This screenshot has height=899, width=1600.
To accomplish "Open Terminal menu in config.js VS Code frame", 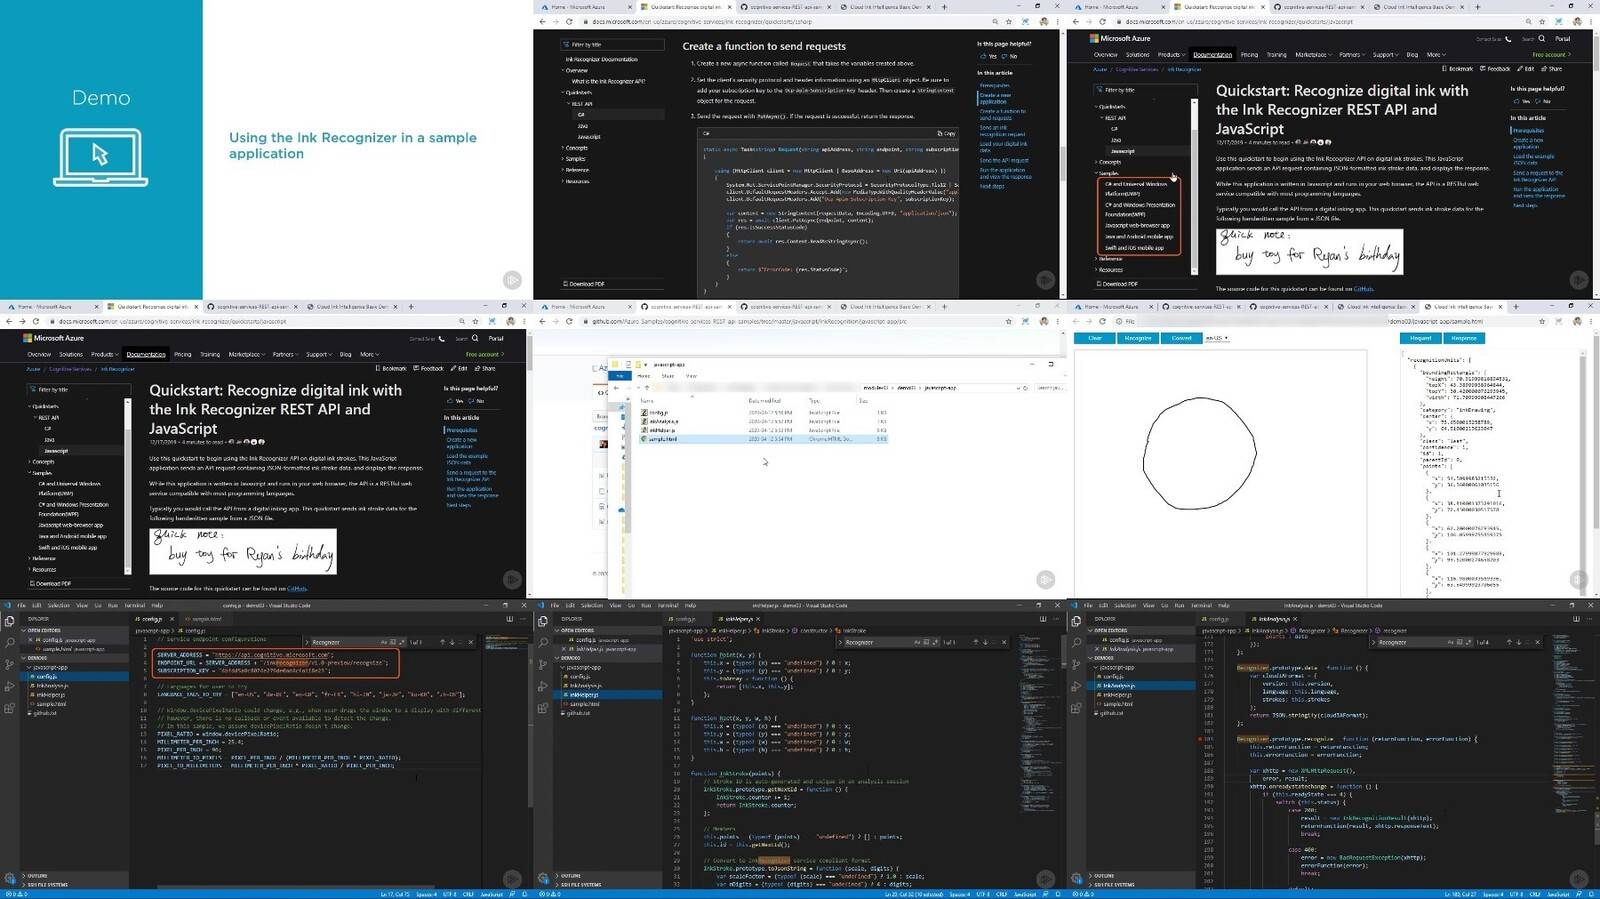I will coord(135,605).
